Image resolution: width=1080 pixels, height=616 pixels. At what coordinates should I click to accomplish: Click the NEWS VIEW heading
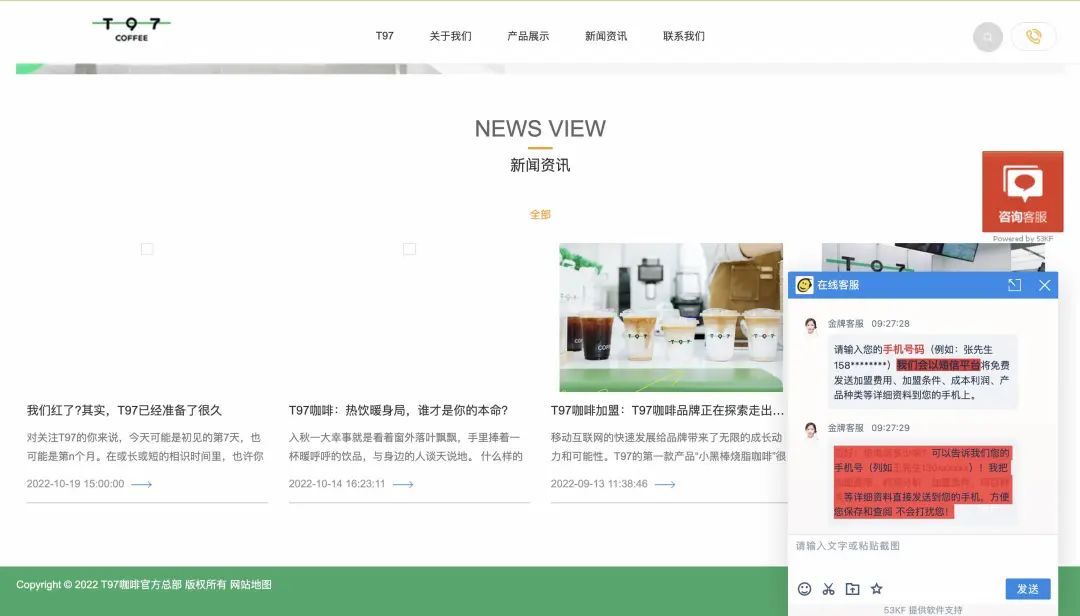point(540,129)
